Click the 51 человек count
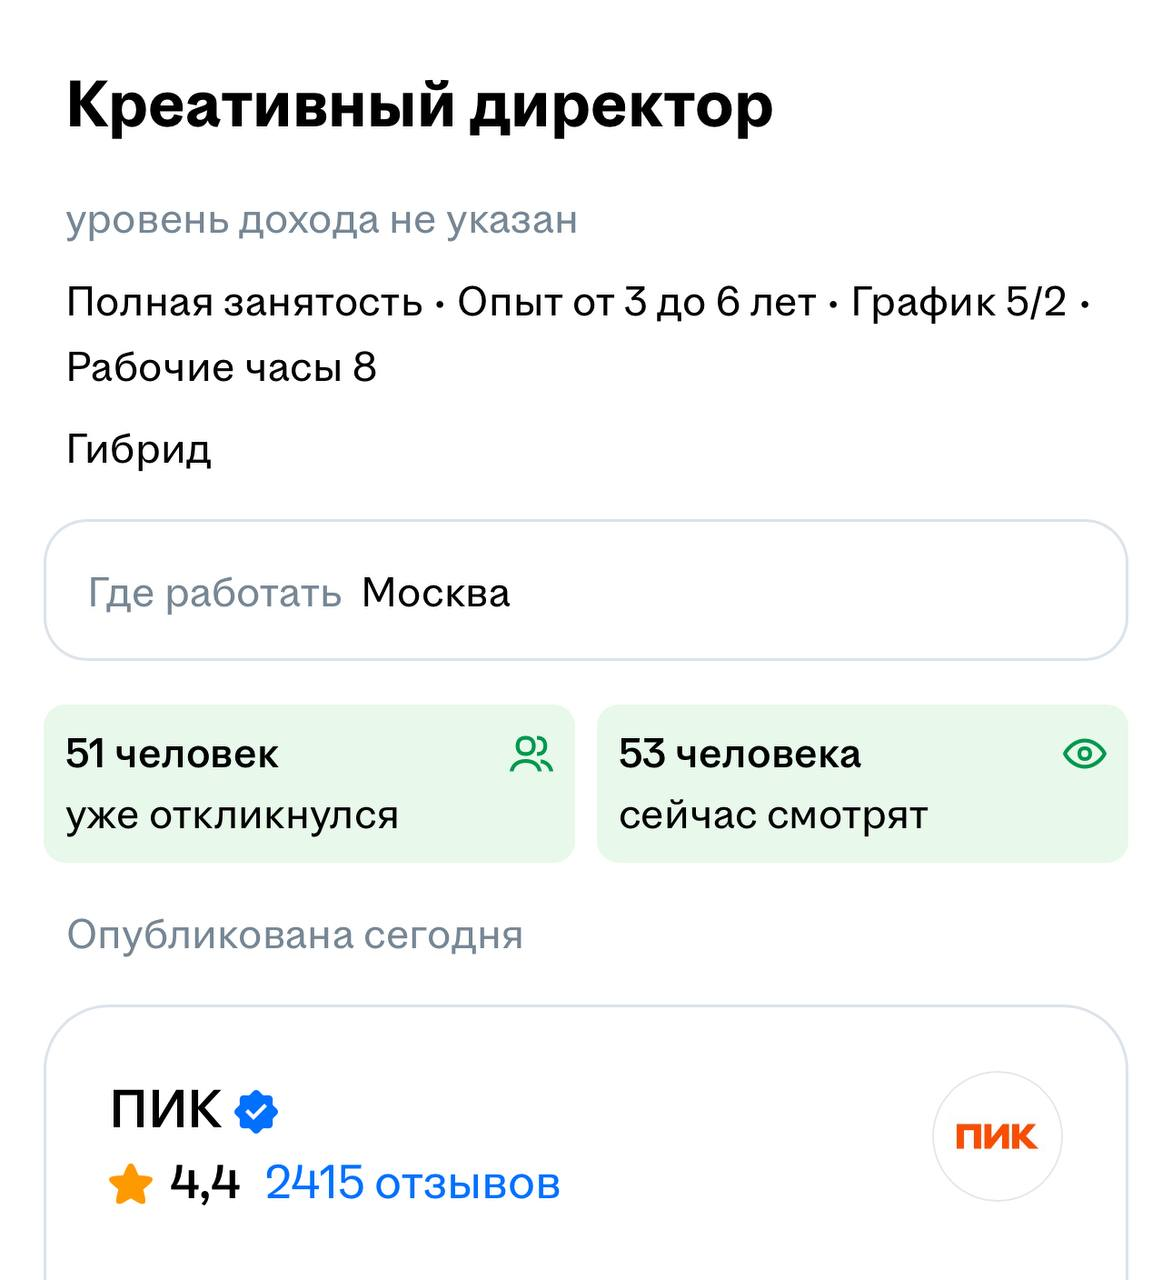The image size is (1172, 1280). point(172,754)
